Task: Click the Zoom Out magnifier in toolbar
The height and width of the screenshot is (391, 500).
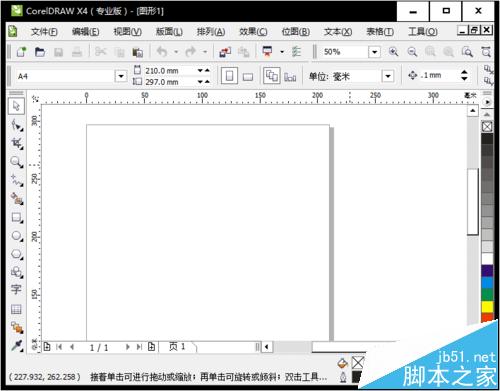Action: pyautogui.click(x=412, y=52)
